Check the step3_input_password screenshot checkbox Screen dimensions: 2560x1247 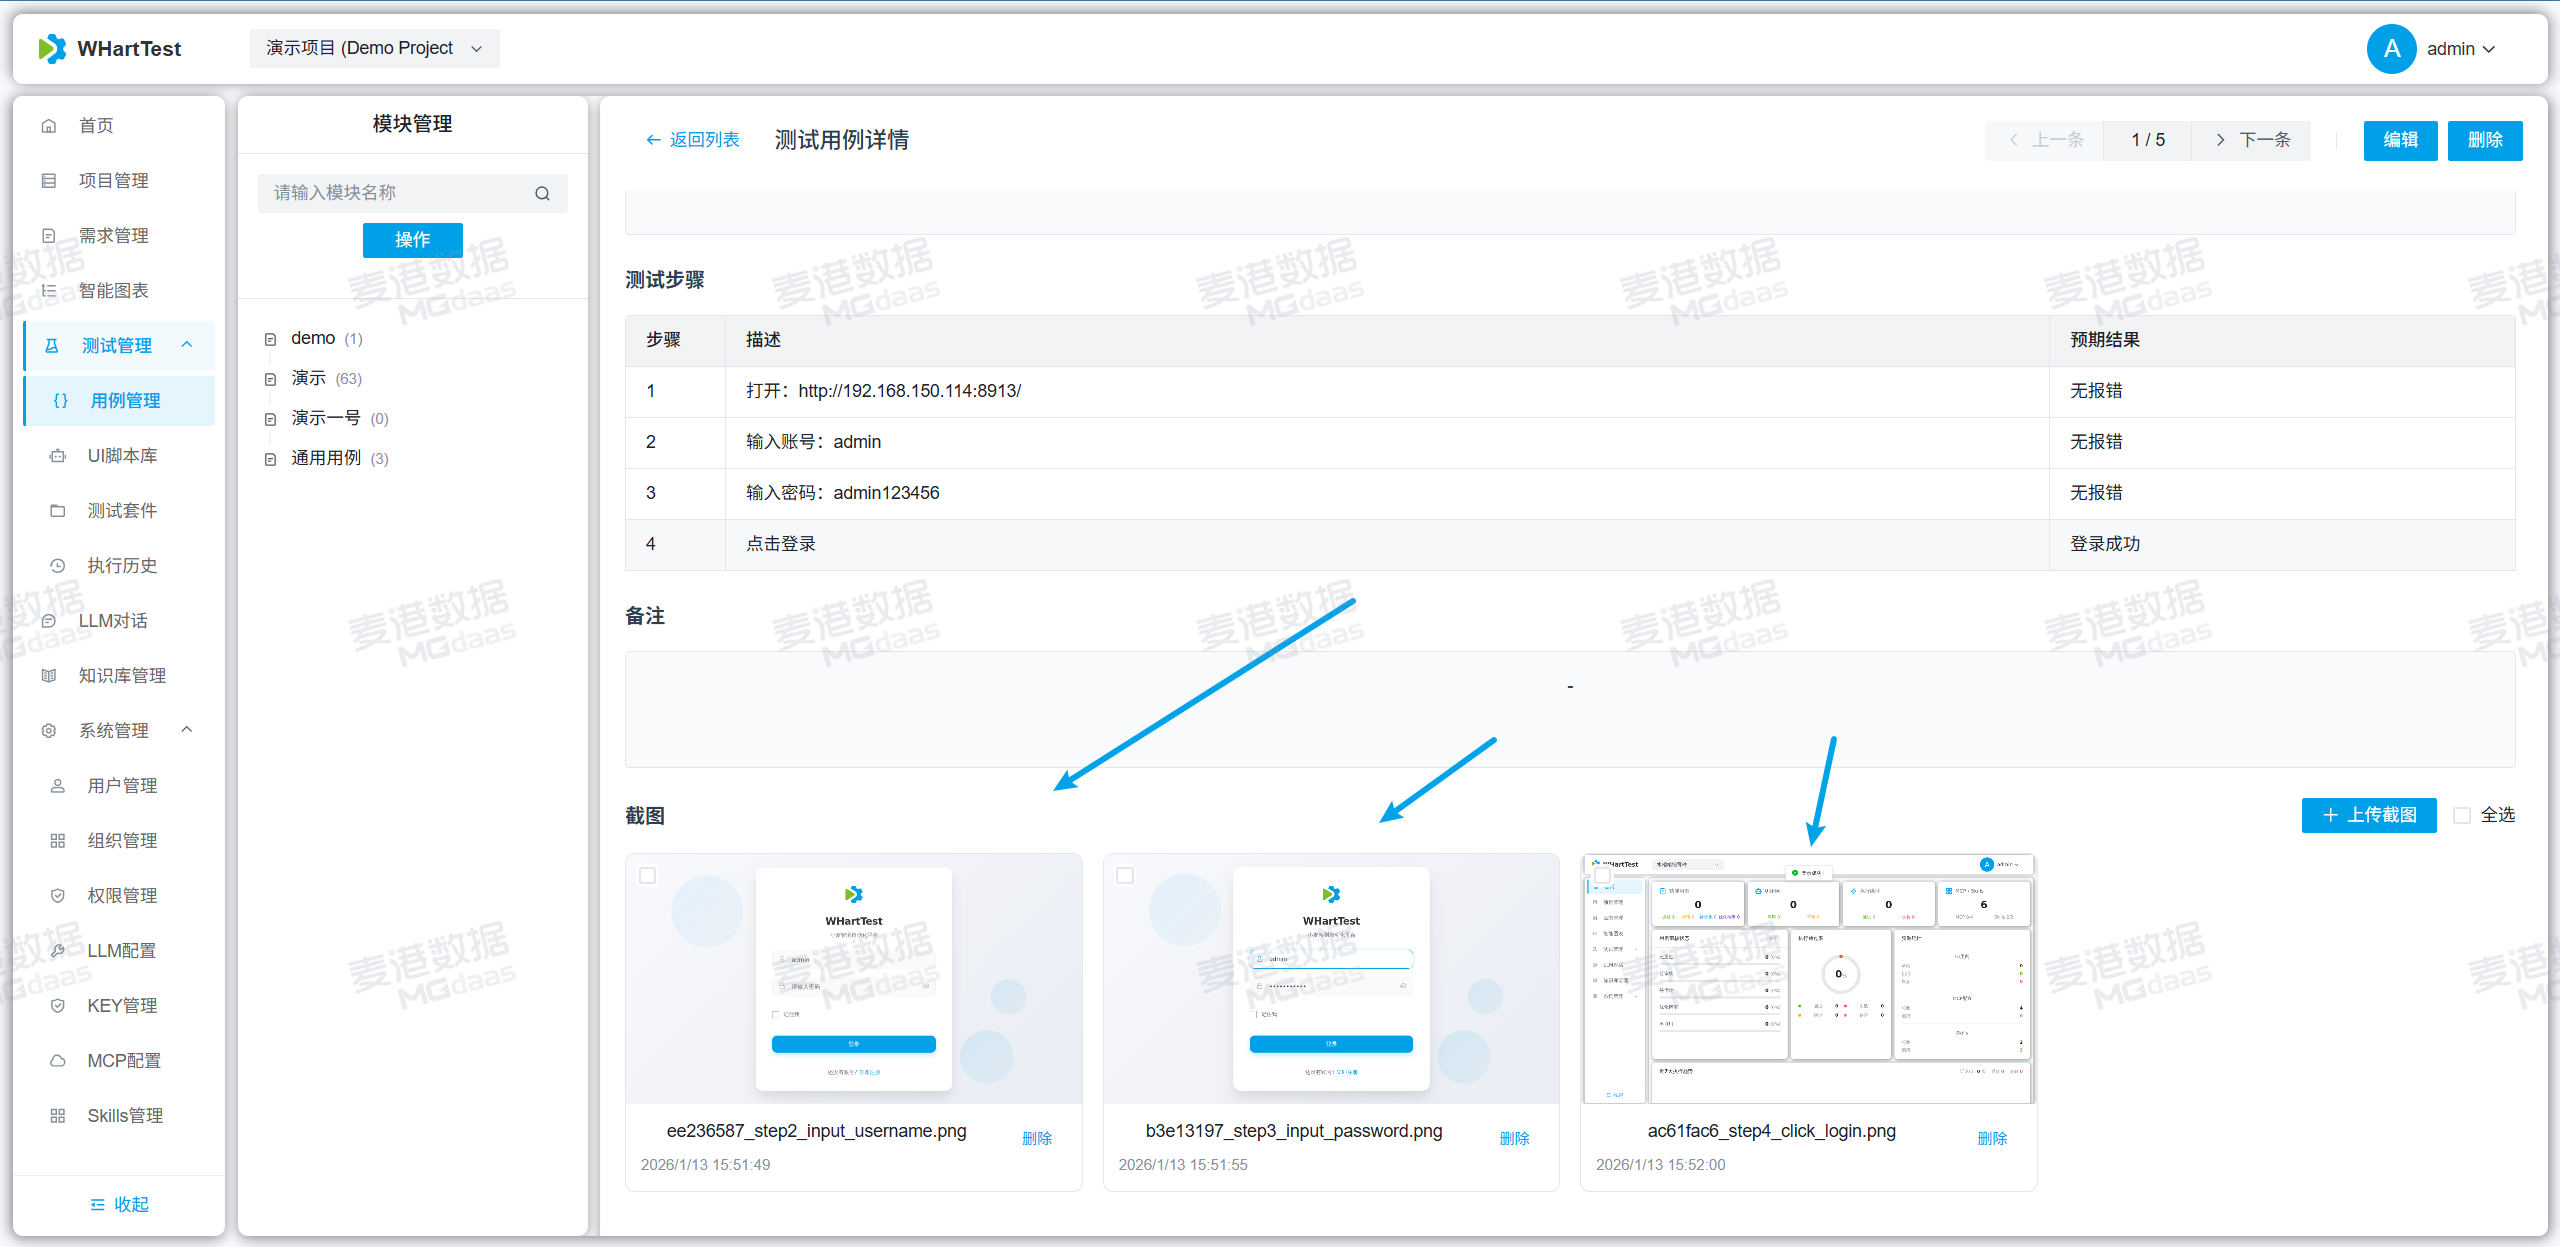tap(1125, 875)
